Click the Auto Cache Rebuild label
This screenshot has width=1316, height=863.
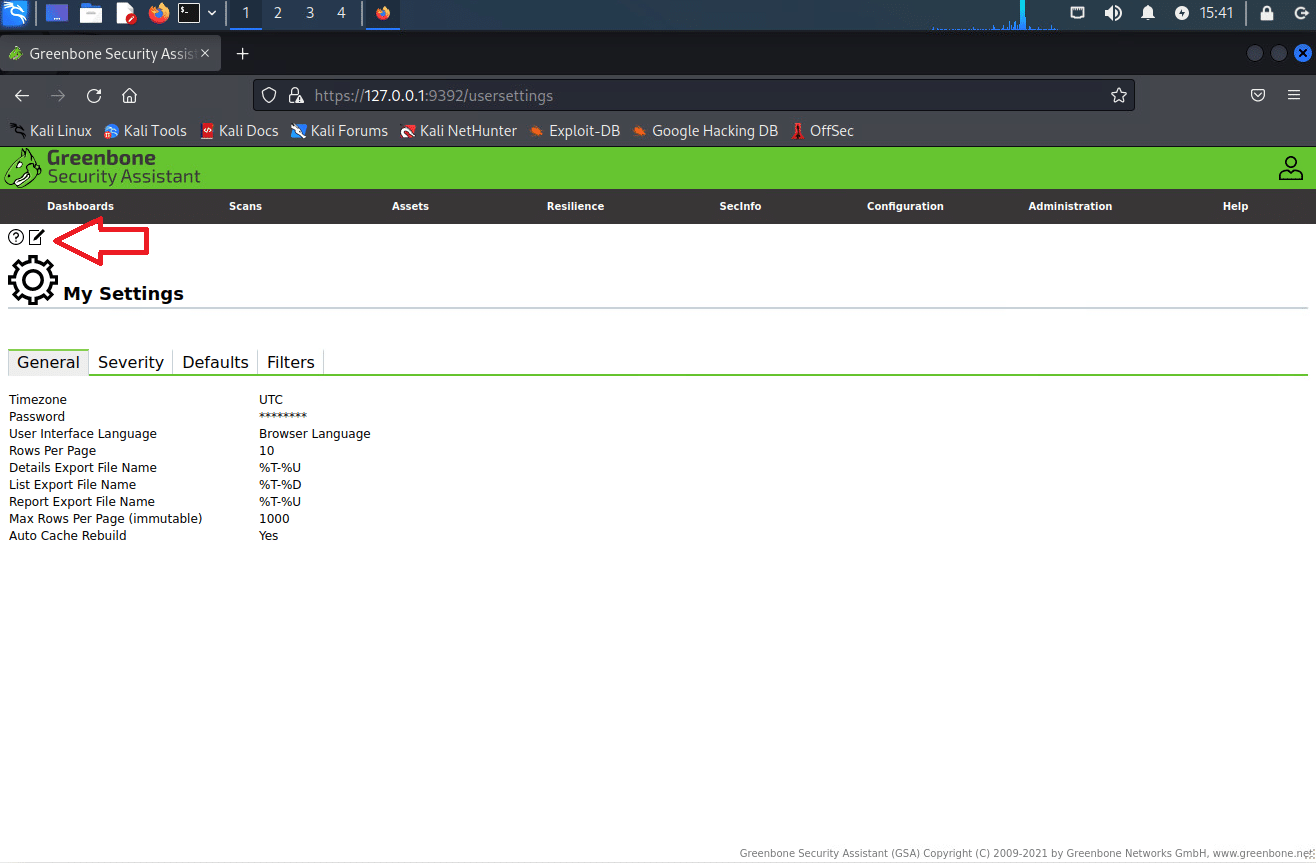pyautogui.click(x=68, y=536)
